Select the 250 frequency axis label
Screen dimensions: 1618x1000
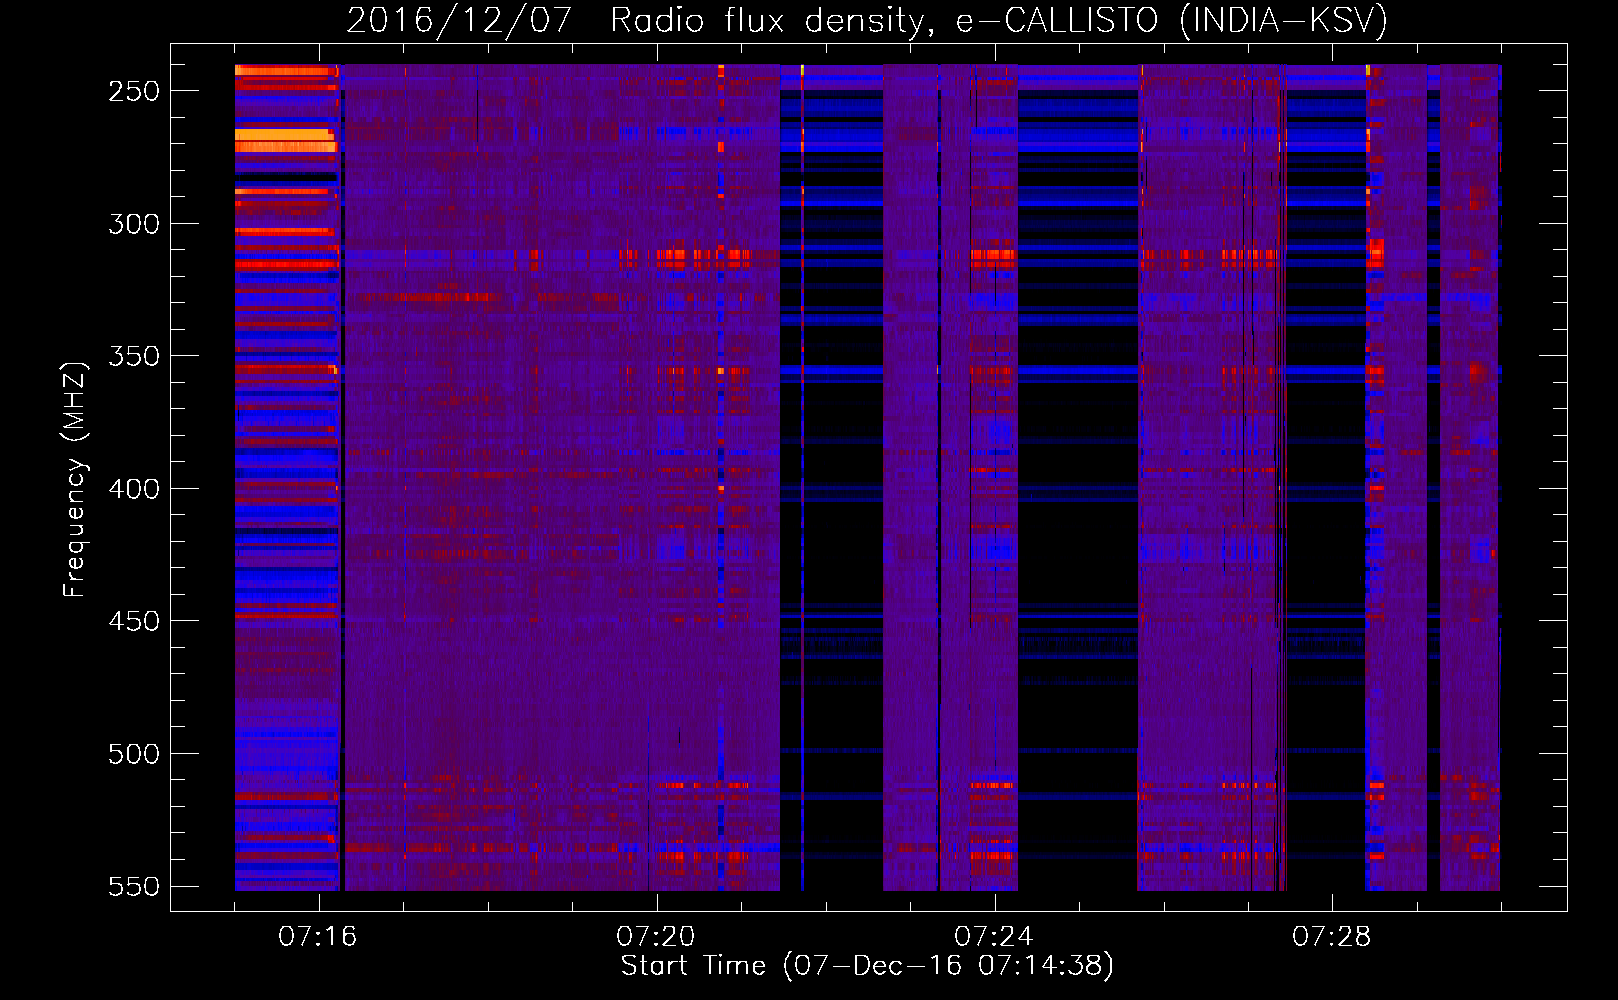point(134,91)
